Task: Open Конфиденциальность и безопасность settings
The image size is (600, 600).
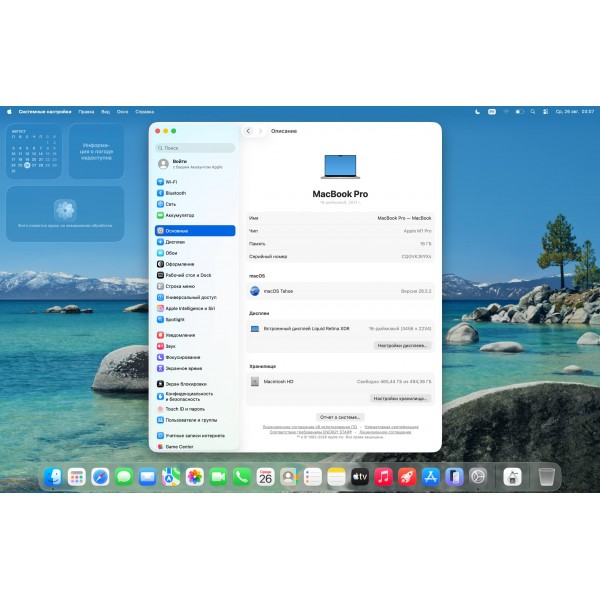Action: point(195,396)
